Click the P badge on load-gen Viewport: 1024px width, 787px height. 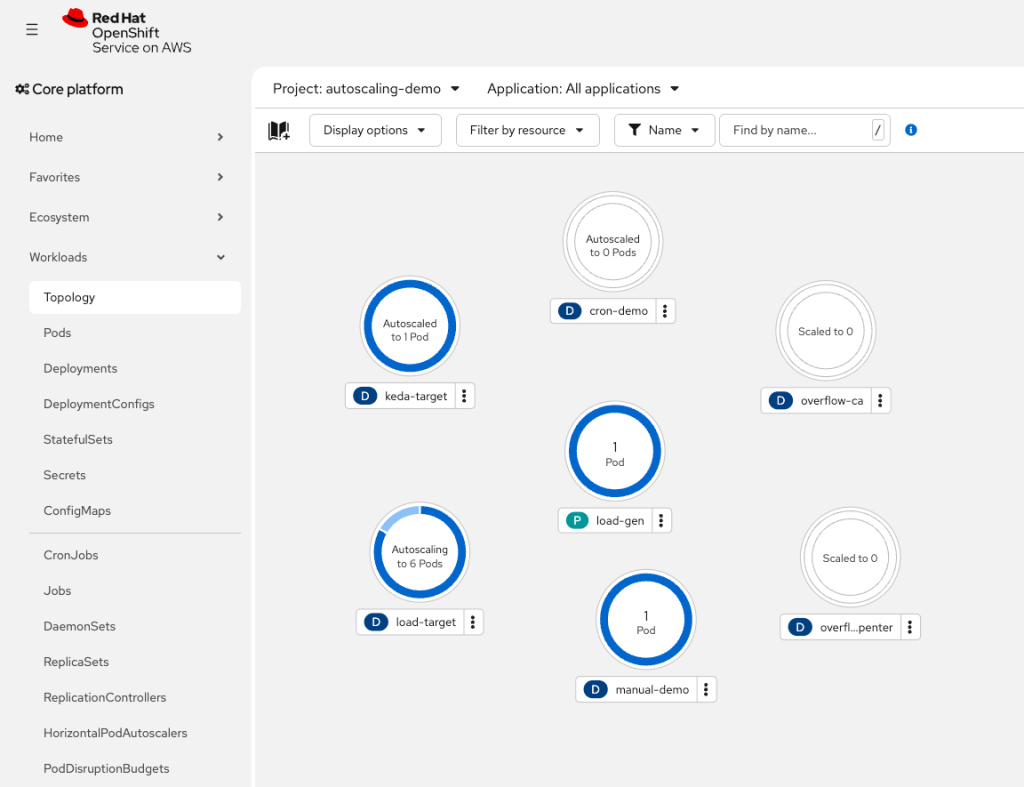[577, 521]
